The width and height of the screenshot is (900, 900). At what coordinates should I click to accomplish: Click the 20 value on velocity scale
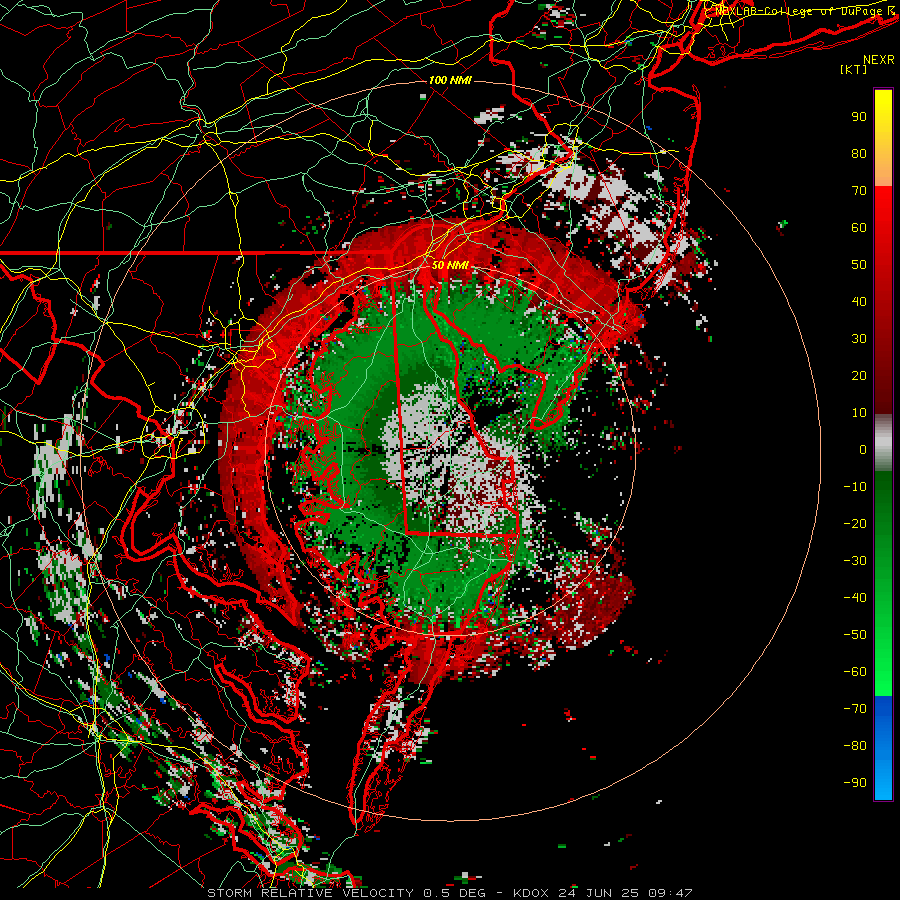(x=859, y=375)
